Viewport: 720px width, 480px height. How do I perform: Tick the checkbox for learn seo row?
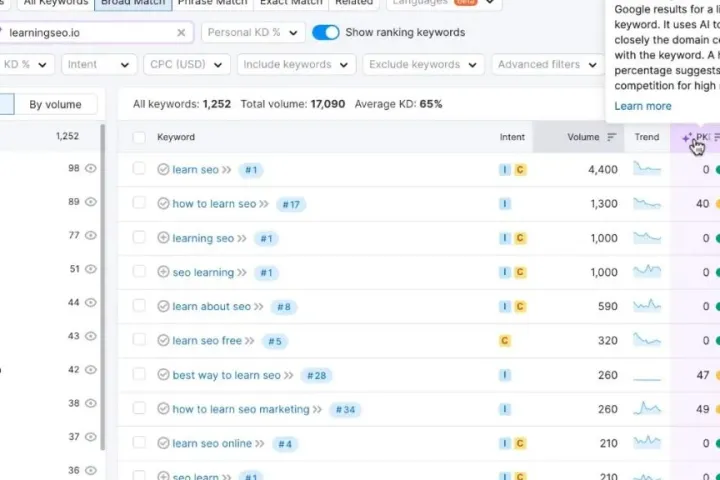click(x=139, y=169)
